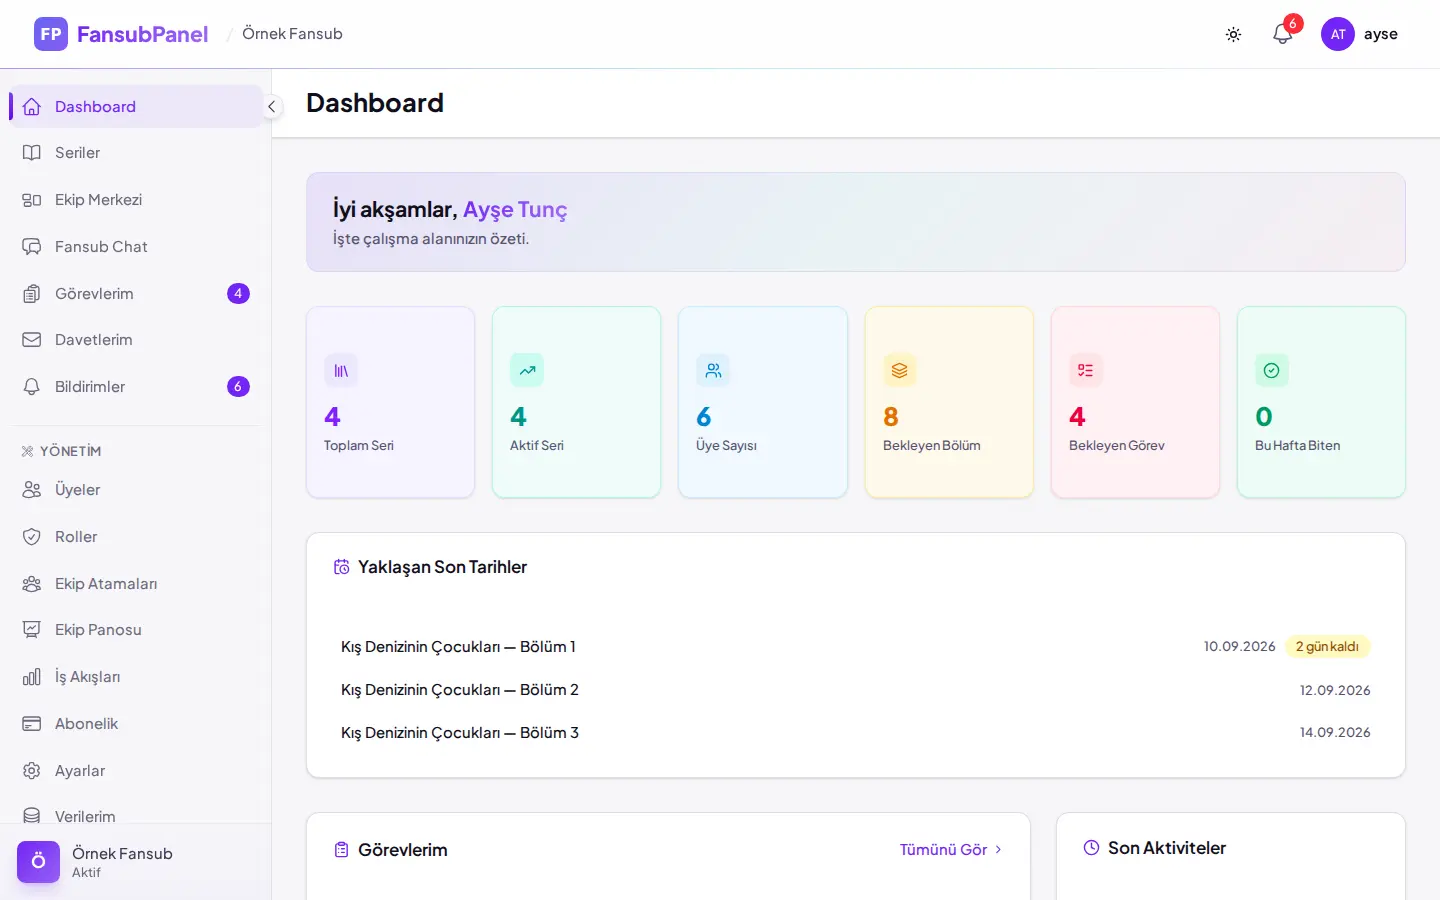Go to Dashboard in the sidebar
Image resolution: width=1440 pixels, height=900 pixels.
click(x=136, y=106)
